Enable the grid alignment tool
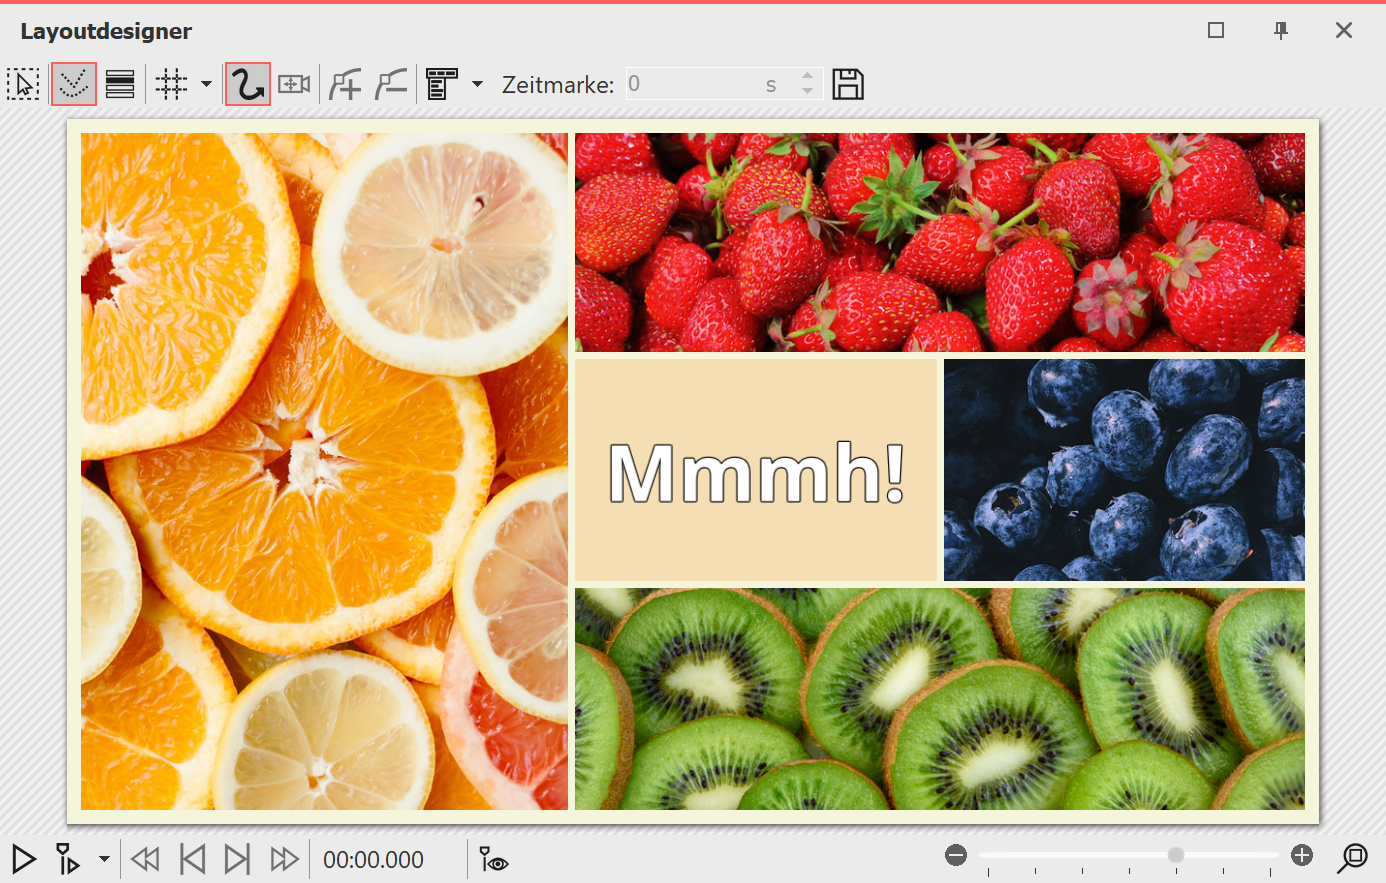The height and width of the screenshot is (883, 1386). (x=171, y=84)
